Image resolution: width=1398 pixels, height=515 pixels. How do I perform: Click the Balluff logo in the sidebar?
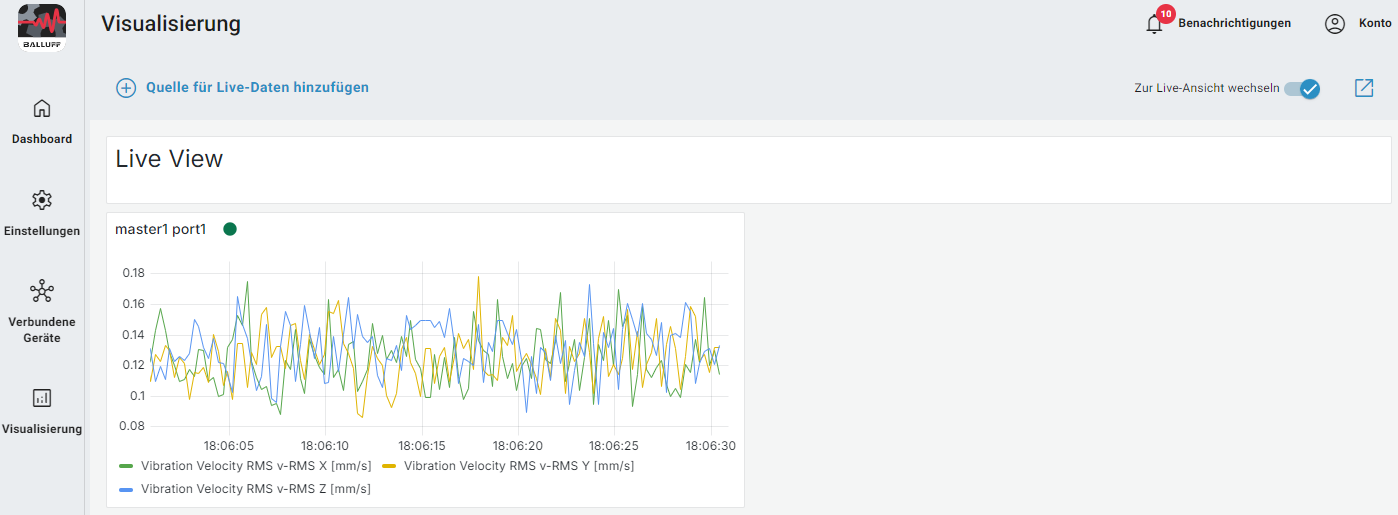pyautogui.click(x=42, y=27)
